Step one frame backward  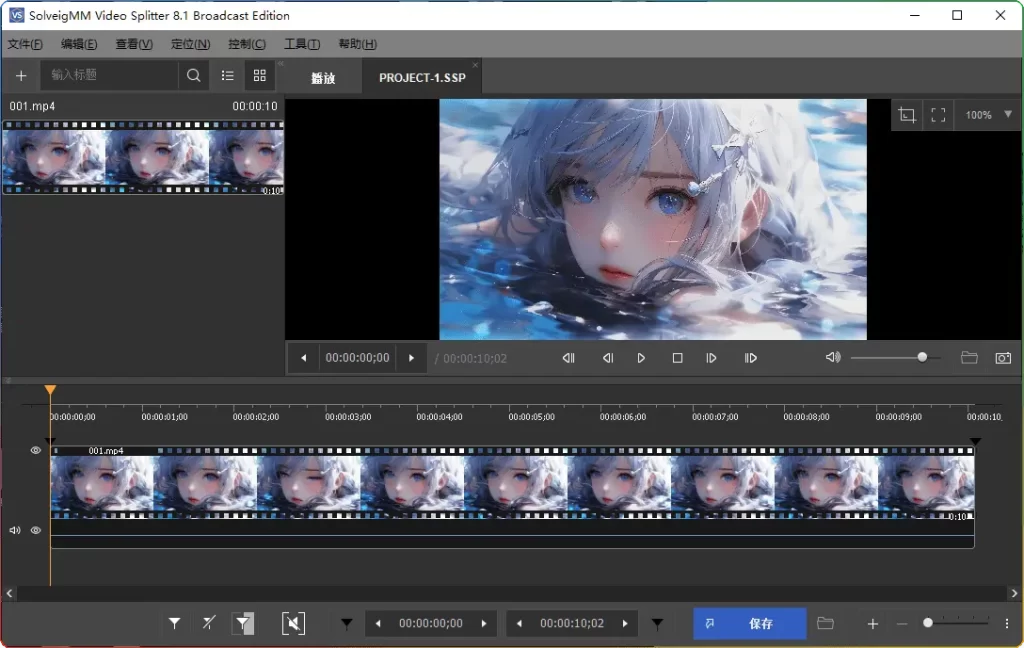coord(608,358)
